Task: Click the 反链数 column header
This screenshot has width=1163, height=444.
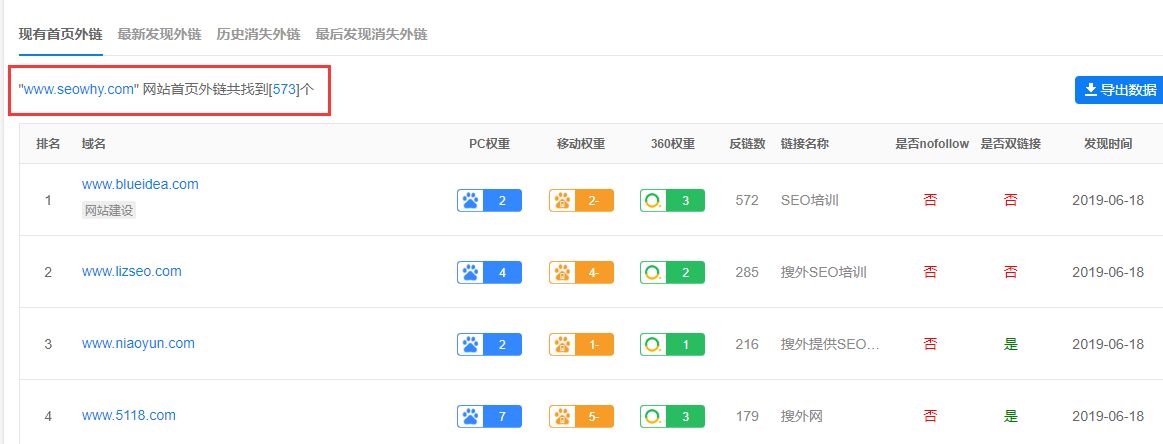Action: pyautogui.click(x=747, y=144)
